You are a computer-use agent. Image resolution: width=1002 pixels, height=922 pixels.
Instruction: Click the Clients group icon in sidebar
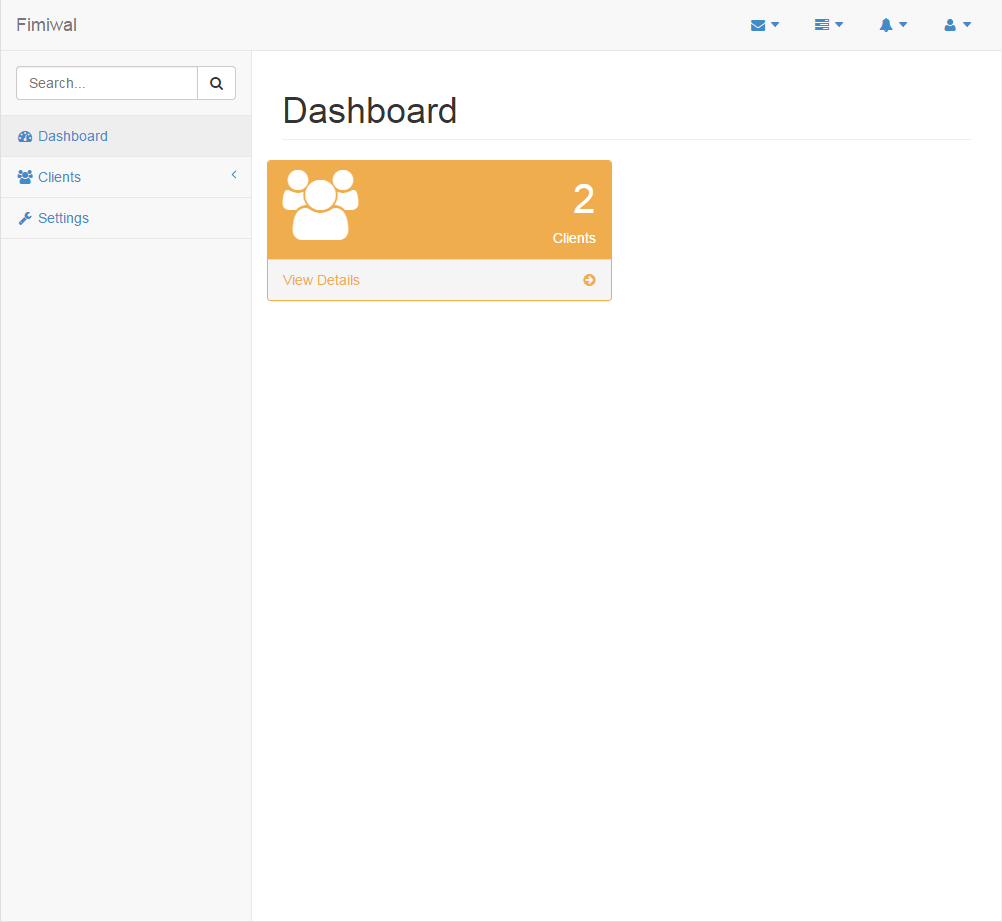pyautogui.click(x=25, y=177)
